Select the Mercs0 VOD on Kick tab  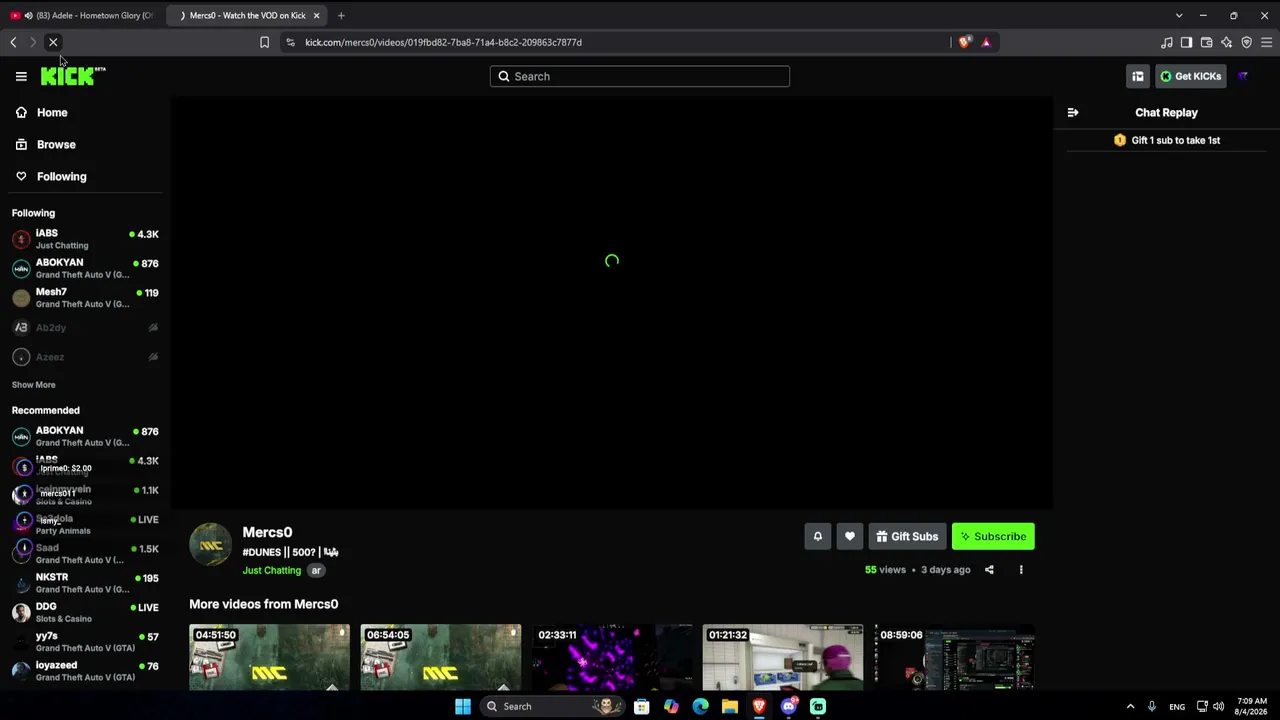click(x=248, y=16)
